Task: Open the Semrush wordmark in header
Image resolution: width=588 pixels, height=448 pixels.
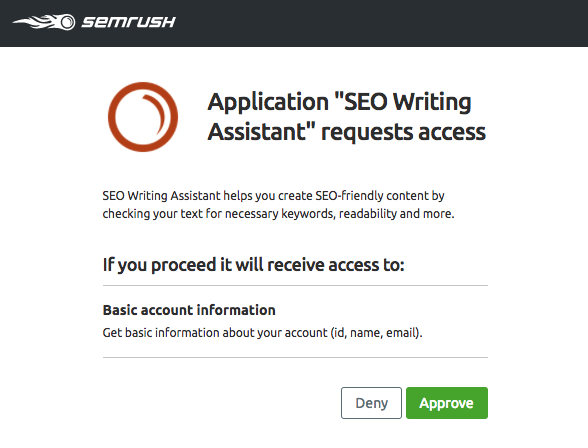Action: (x=129, y=22)
